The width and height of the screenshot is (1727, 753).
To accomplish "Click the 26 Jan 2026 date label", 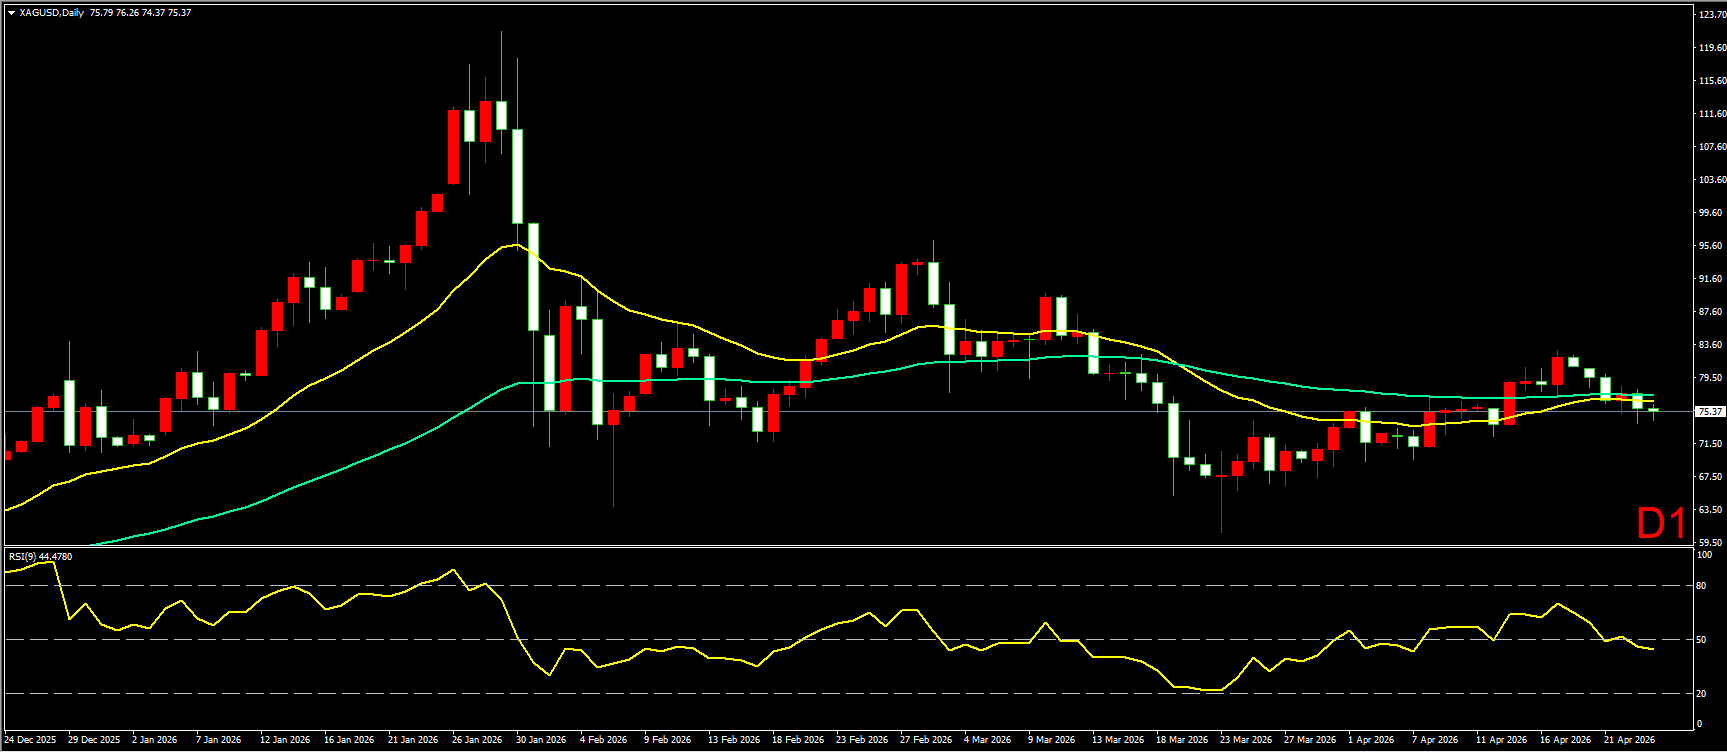I will 477,740.
